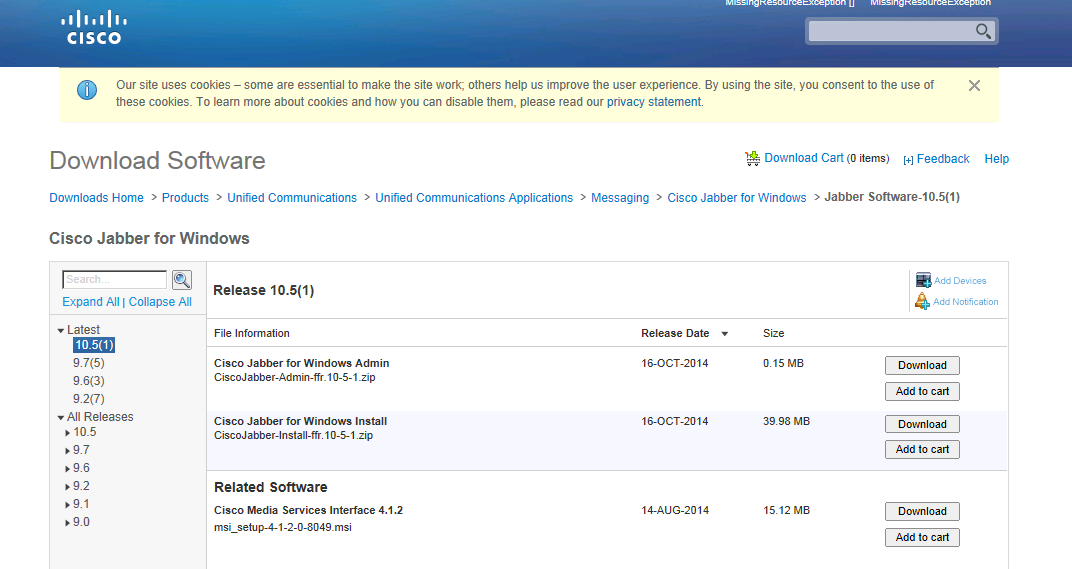The width and height of the screenshot is (1072, 569).
Task: Click the Add Notification link text
Action: 965,302
